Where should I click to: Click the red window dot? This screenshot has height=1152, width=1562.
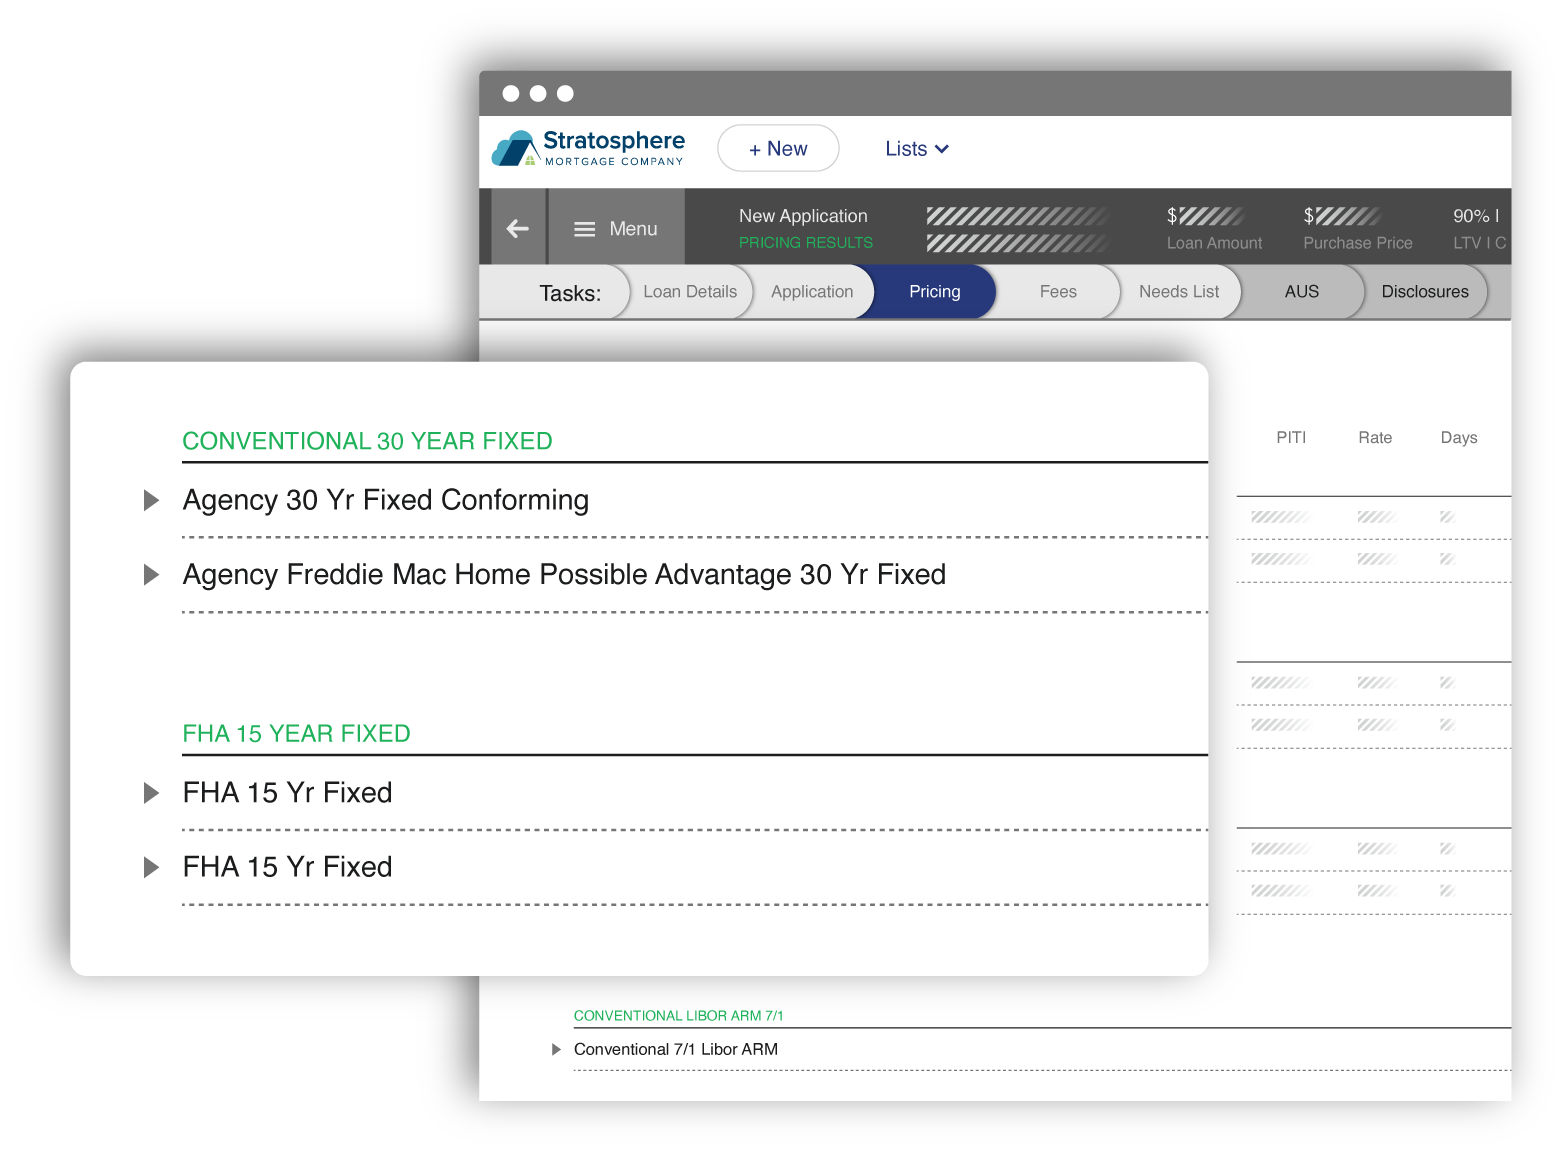click(512, 92)
